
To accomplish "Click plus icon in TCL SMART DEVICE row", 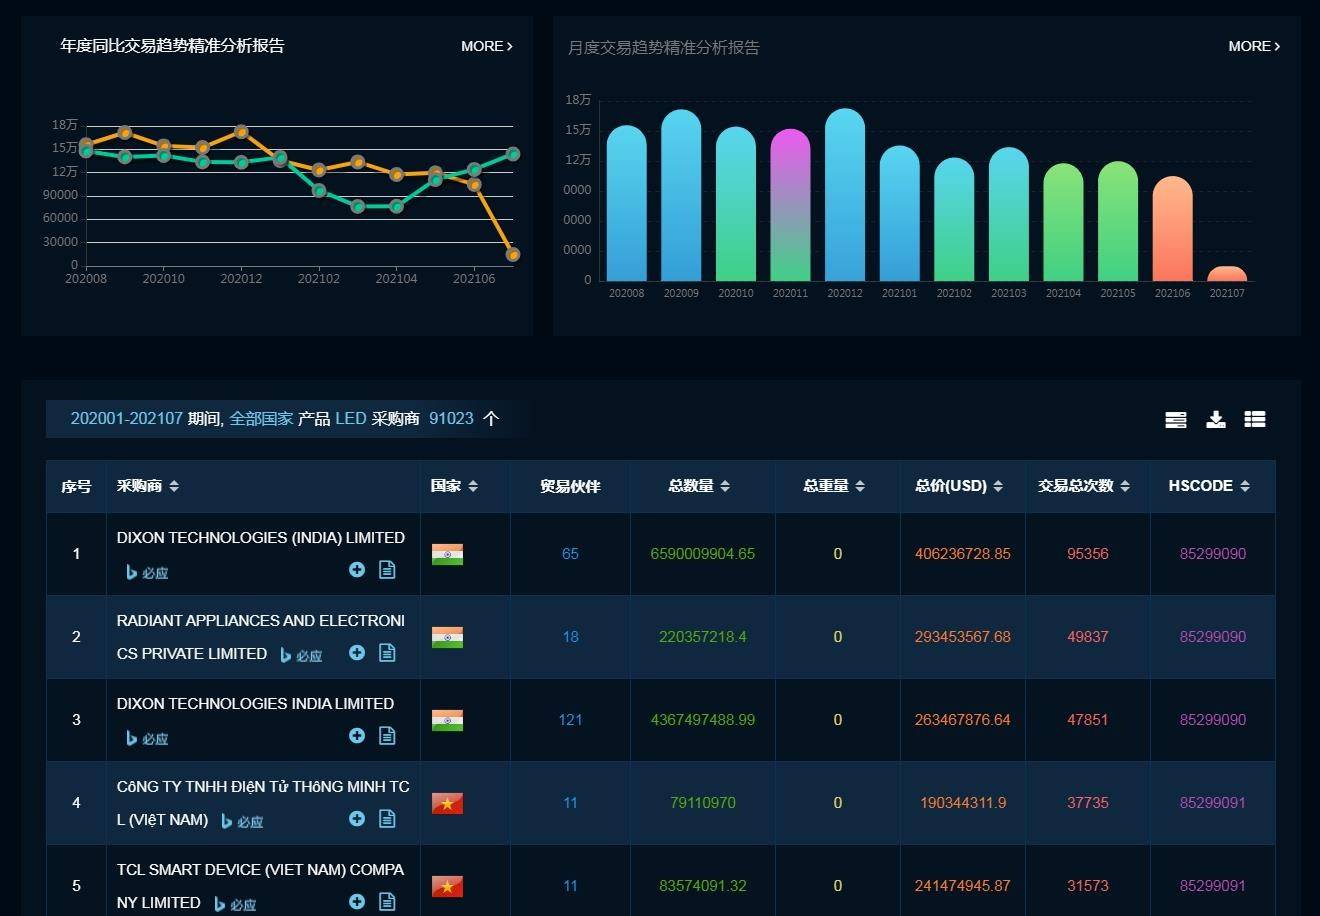I will point(357,901).
